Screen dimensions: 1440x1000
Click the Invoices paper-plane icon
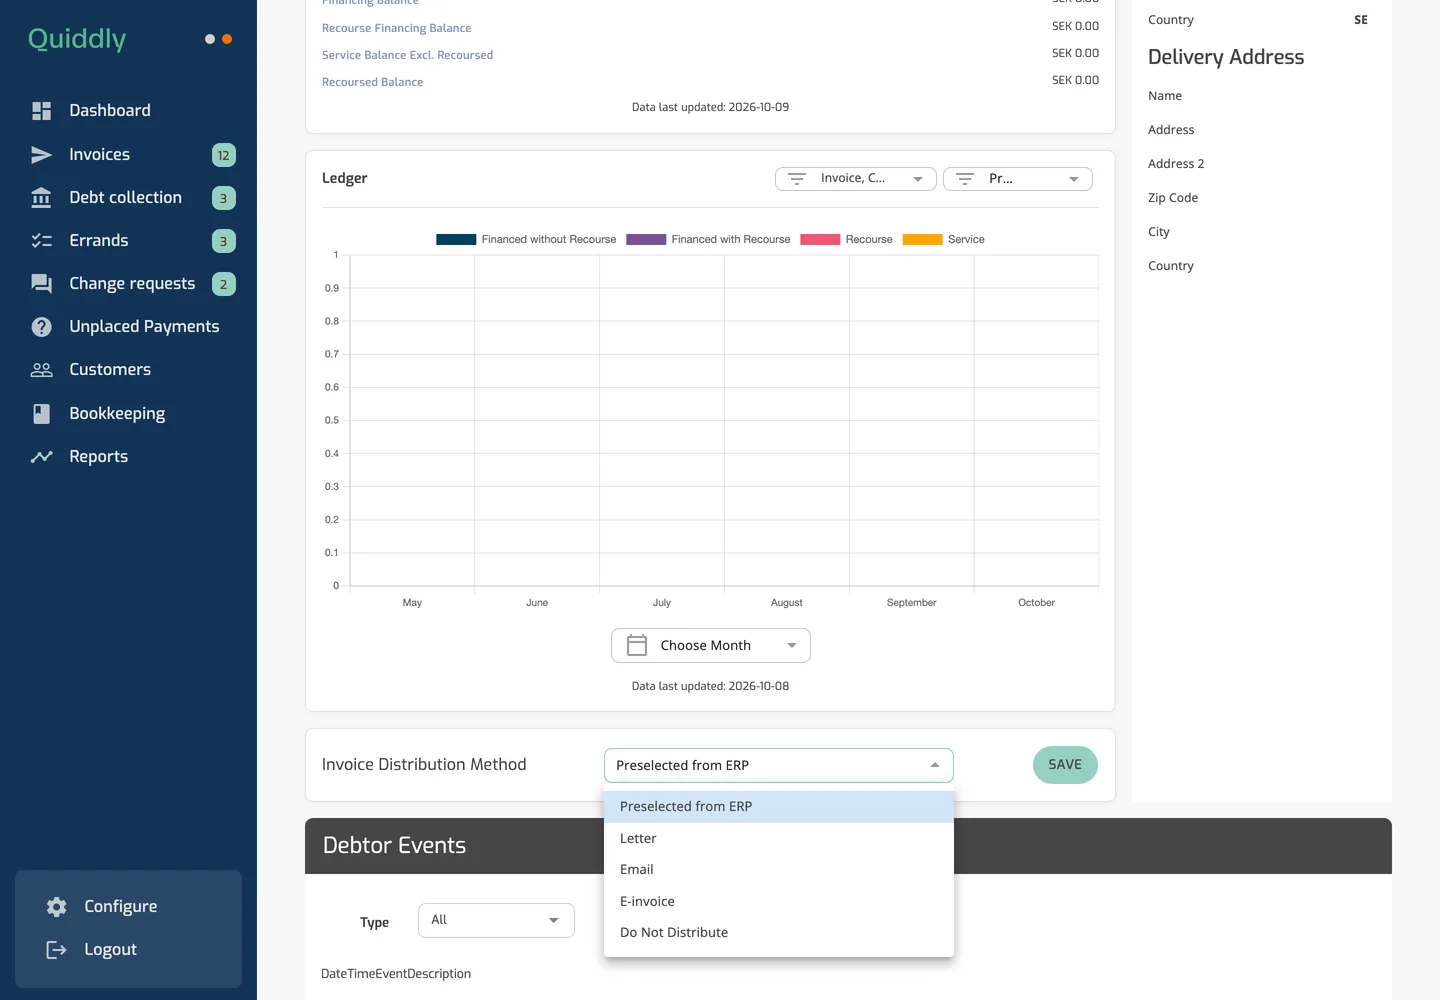(41, 155)
